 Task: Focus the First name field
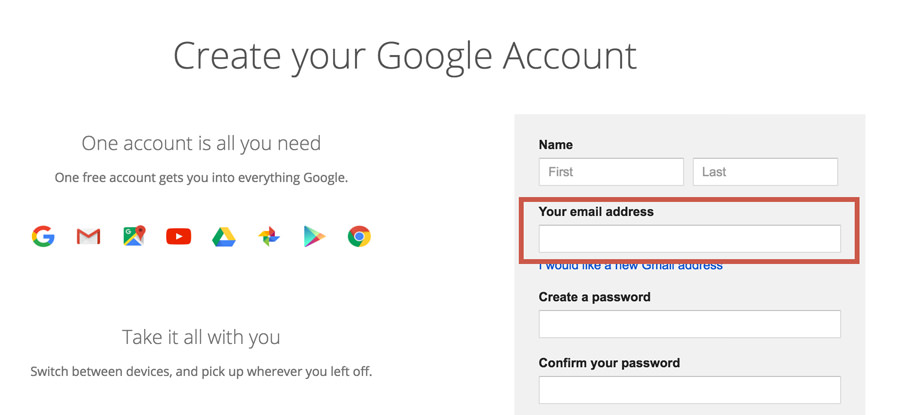point(611,172)
